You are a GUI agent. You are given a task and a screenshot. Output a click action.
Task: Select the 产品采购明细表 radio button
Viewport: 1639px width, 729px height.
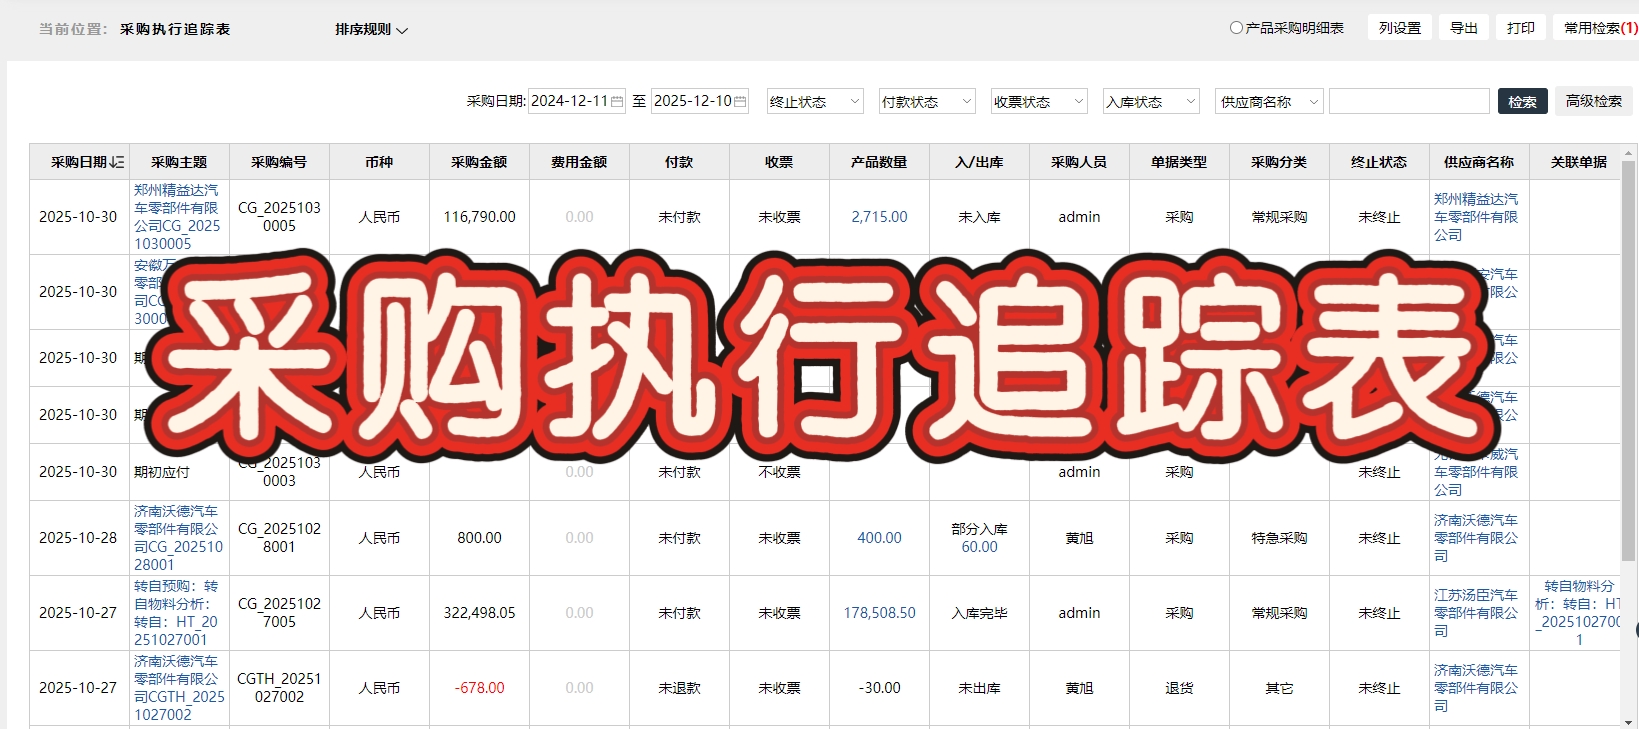[x=1236, y=28]
